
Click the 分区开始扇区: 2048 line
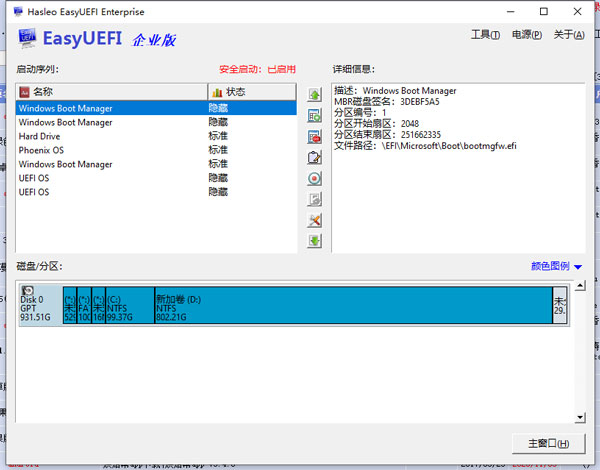(x=377, y=124)
